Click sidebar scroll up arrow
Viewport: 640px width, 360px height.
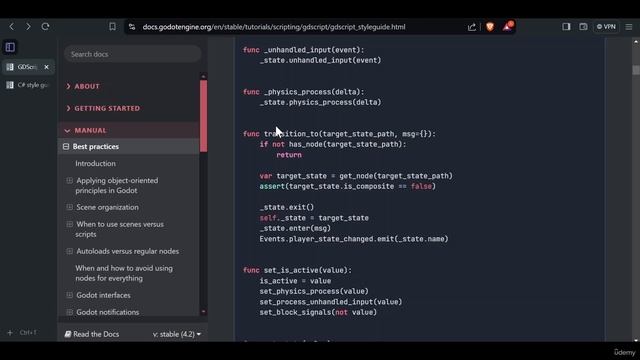203,76
